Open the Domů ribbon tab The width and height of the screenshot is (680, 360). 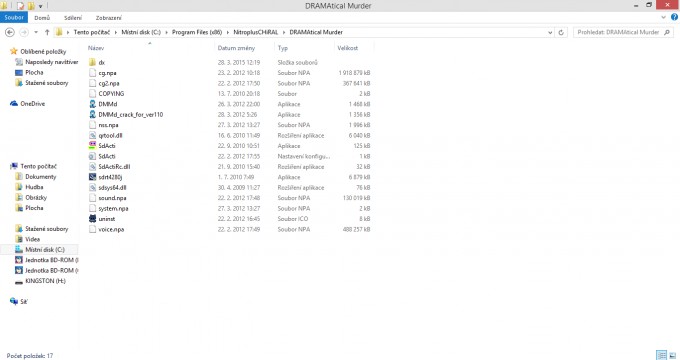tap(42, 18)
